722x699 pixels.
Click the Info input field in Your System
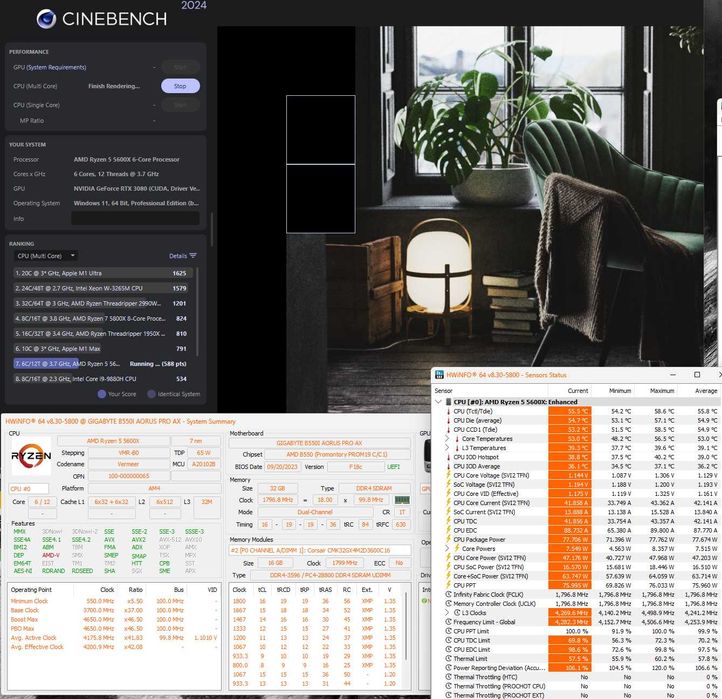(x=135, y=219)
